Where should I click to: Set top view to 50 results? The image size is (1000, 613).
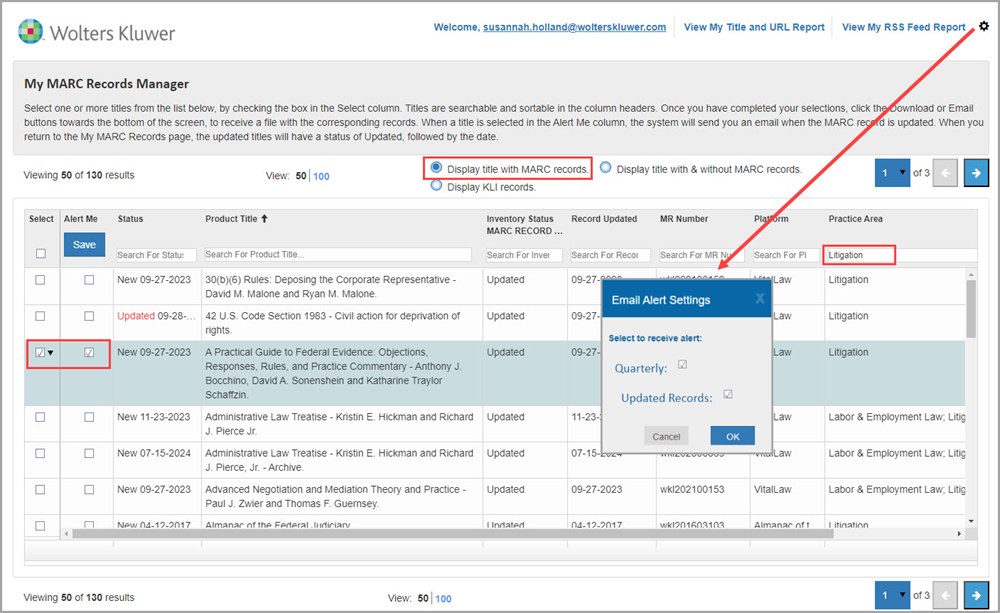pos(301,175)
